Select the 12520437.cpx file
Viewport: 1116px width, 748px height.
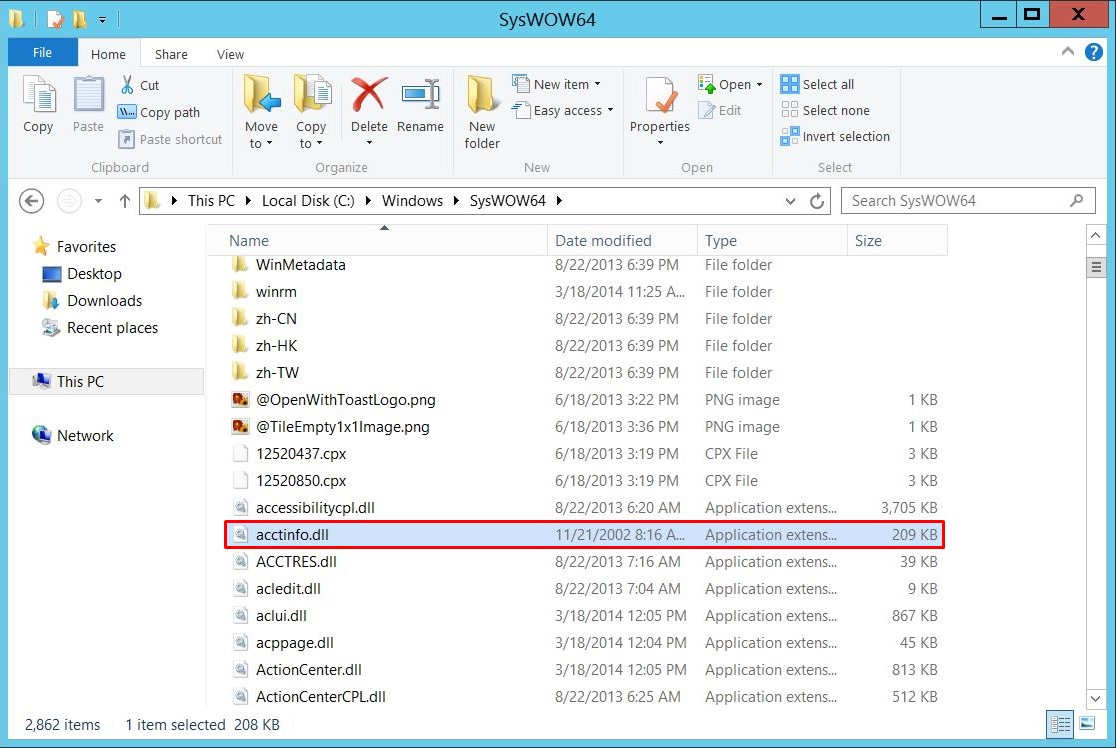[x=584, y=454]
